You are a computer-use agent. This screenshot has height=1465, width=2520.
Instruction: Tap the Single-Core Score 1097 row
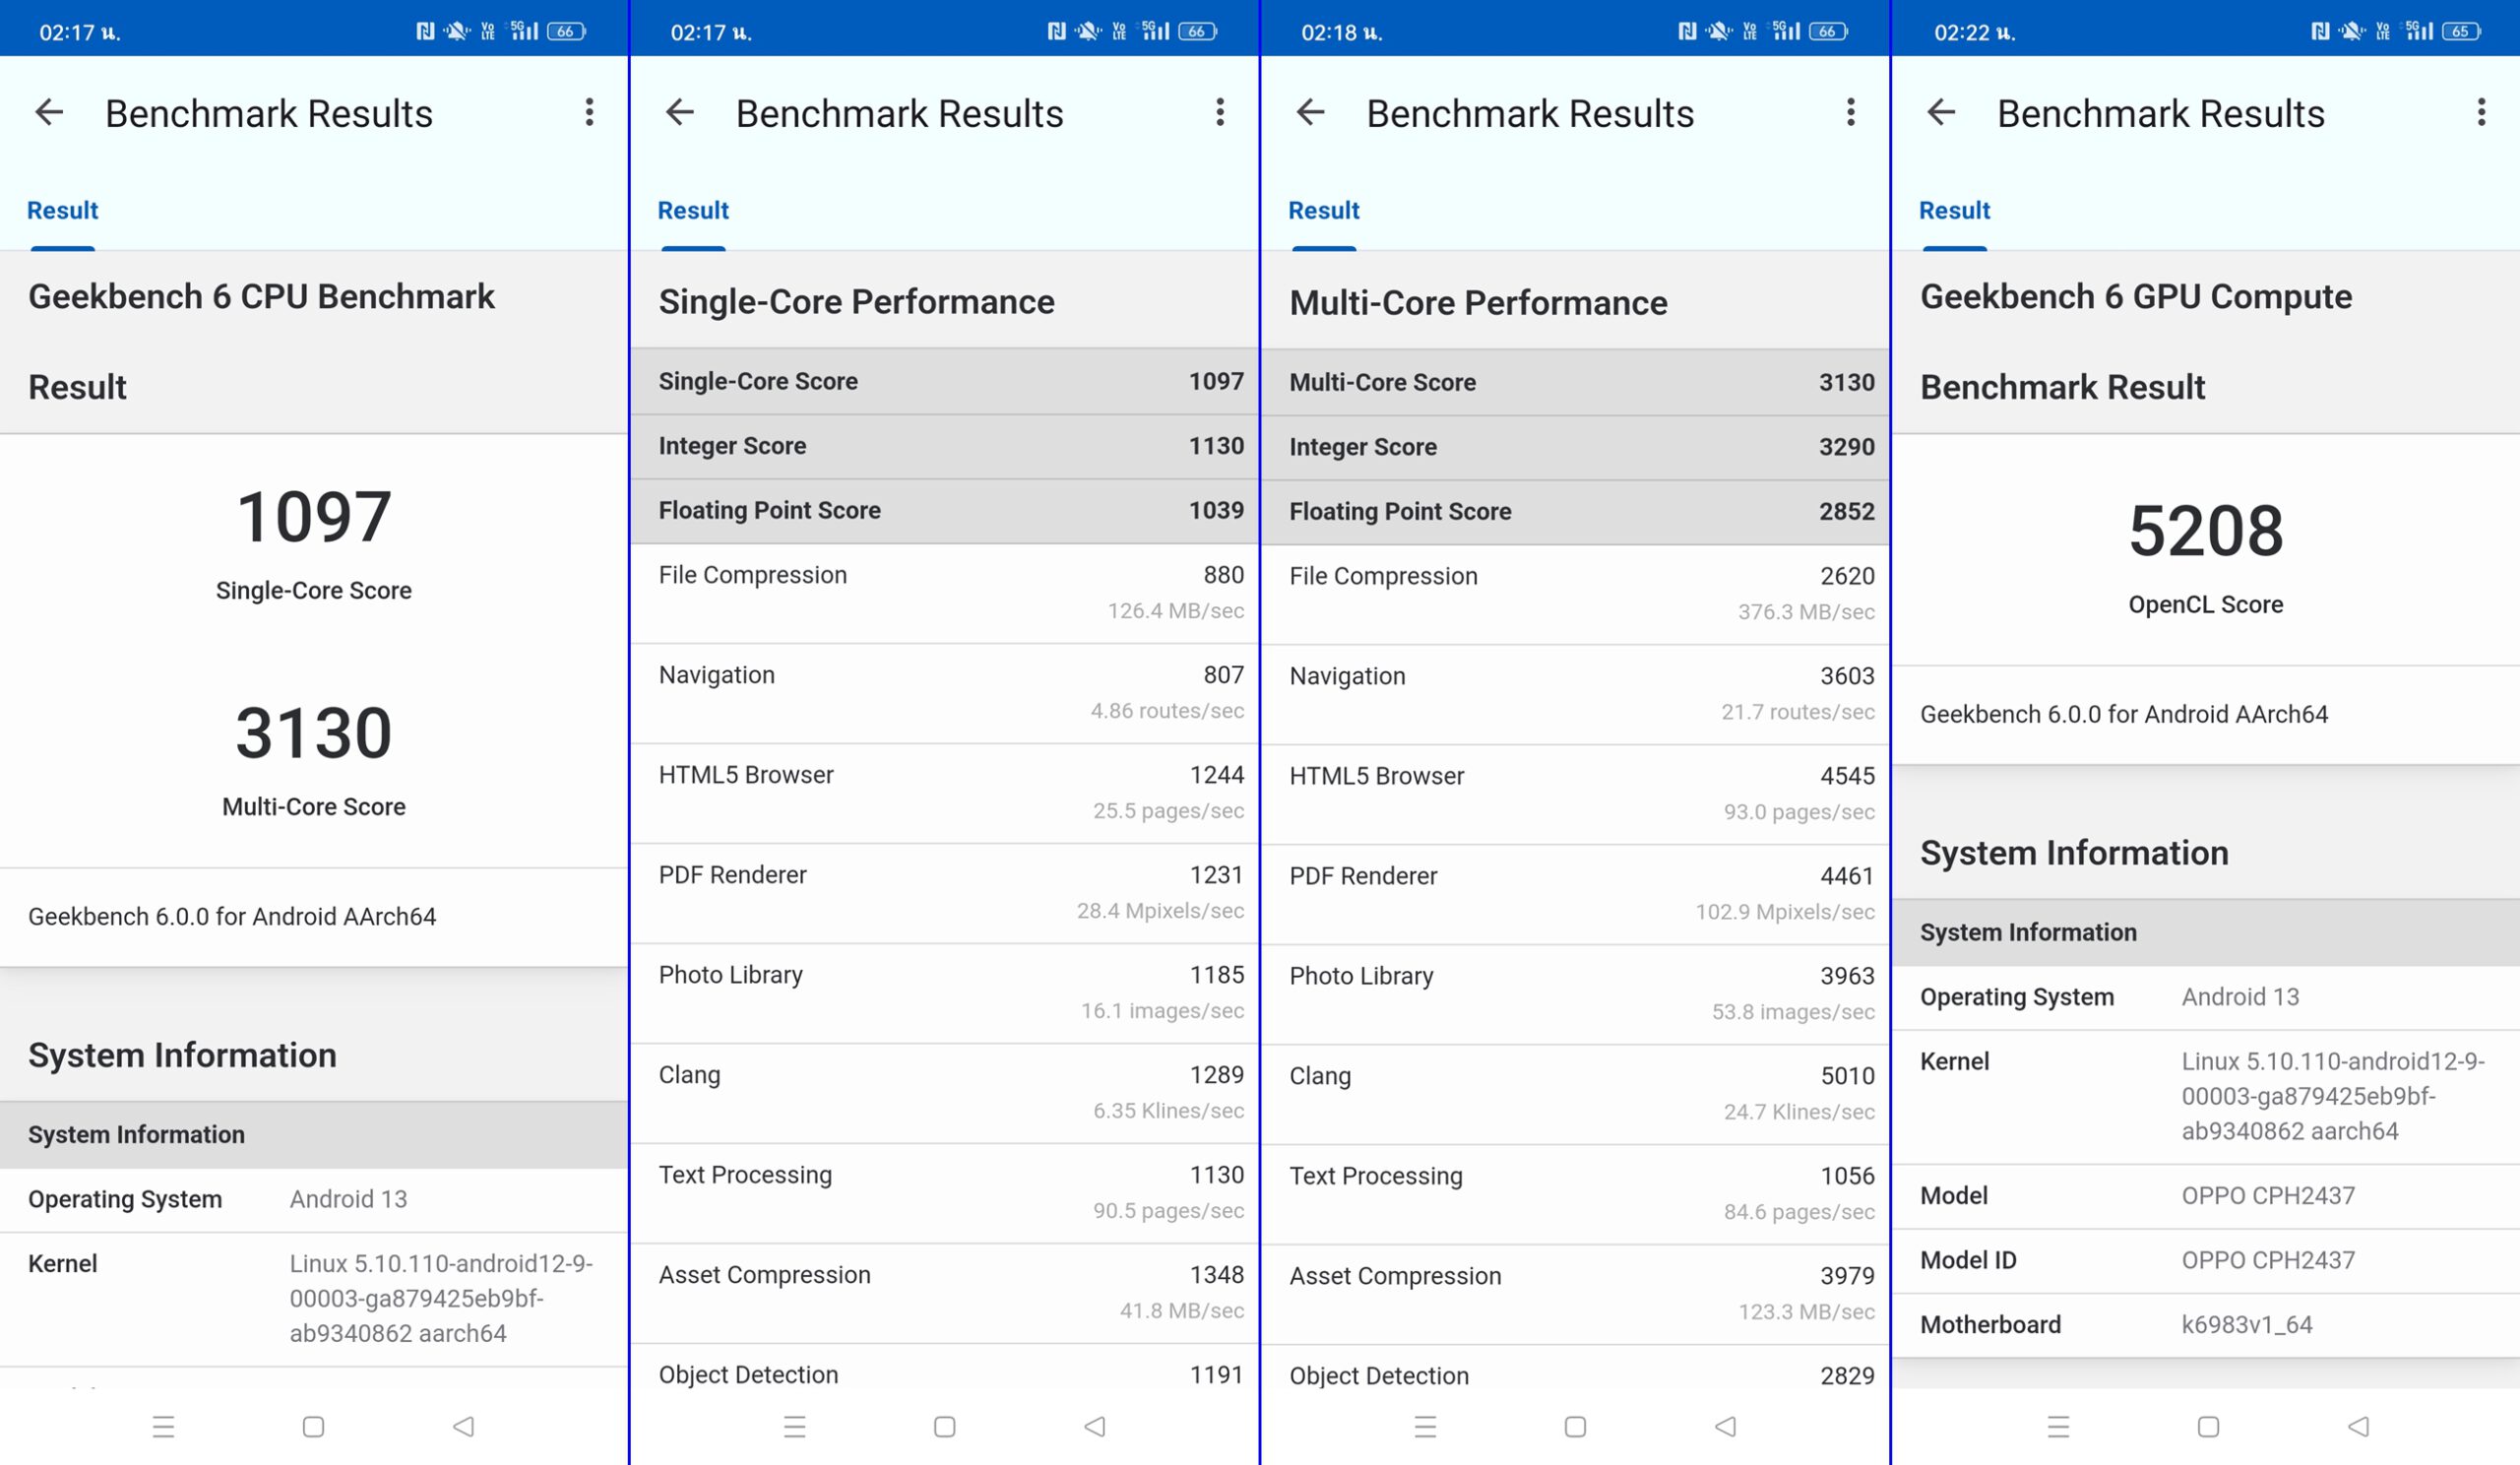[945, 381]
